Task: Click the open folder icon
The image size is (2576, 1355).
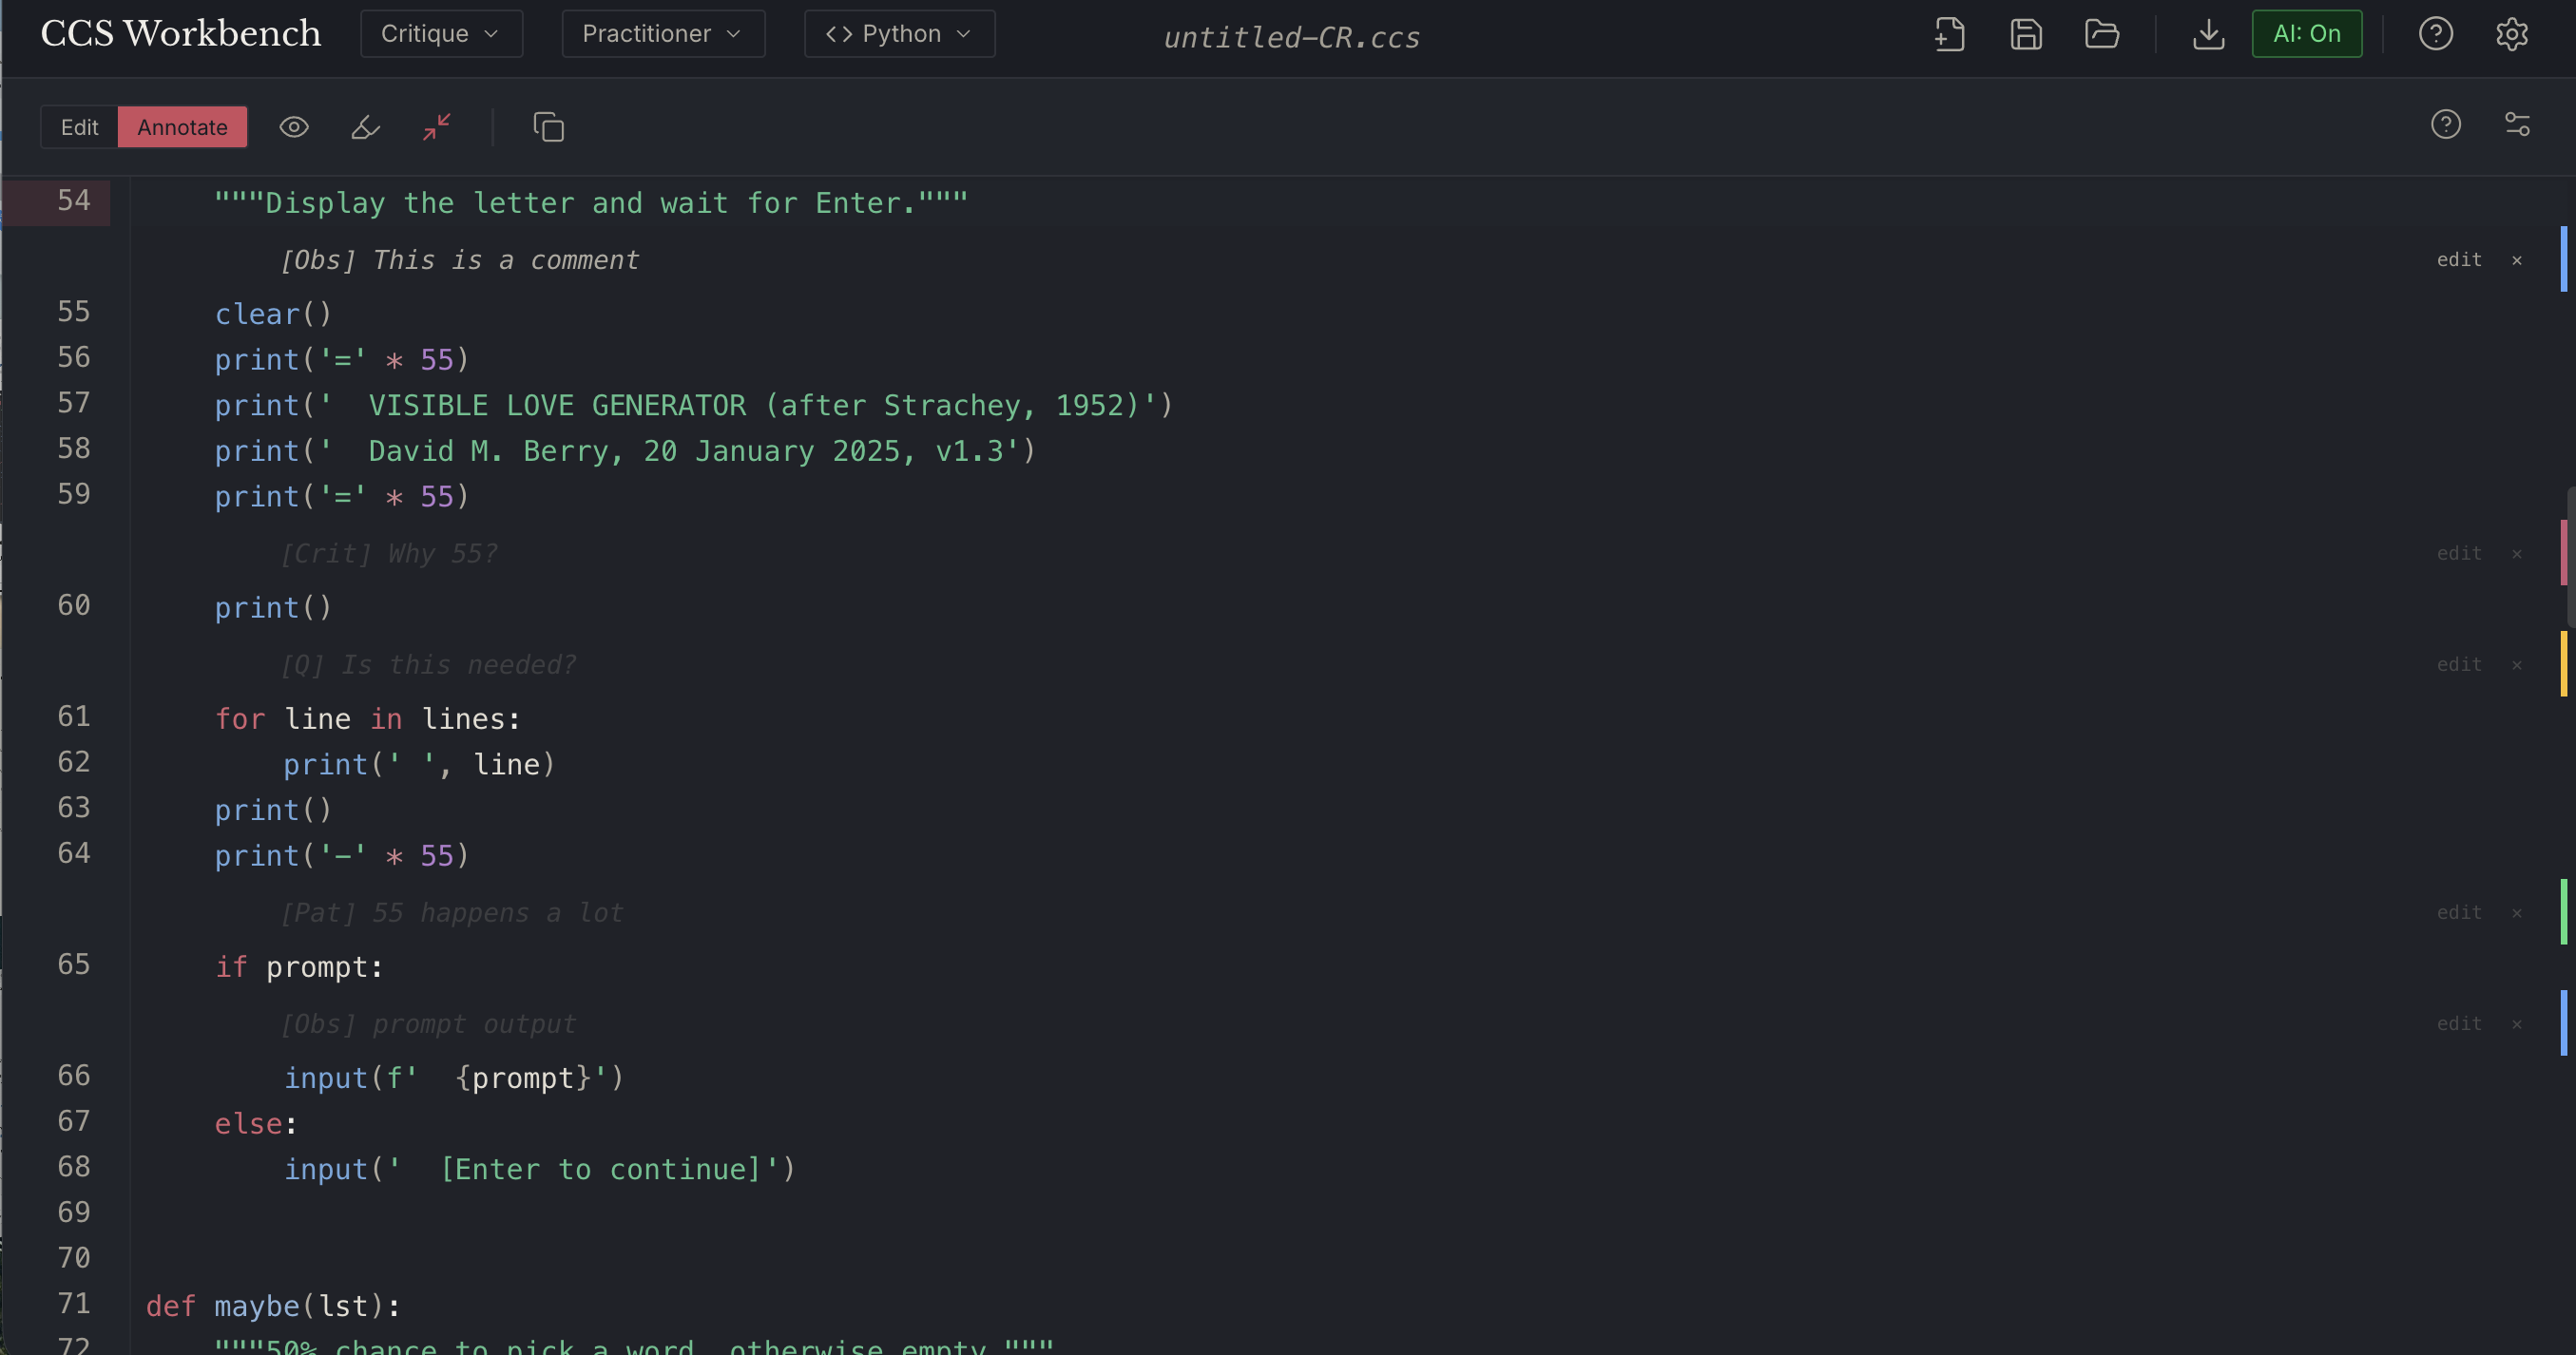Action: point(2101,34)
